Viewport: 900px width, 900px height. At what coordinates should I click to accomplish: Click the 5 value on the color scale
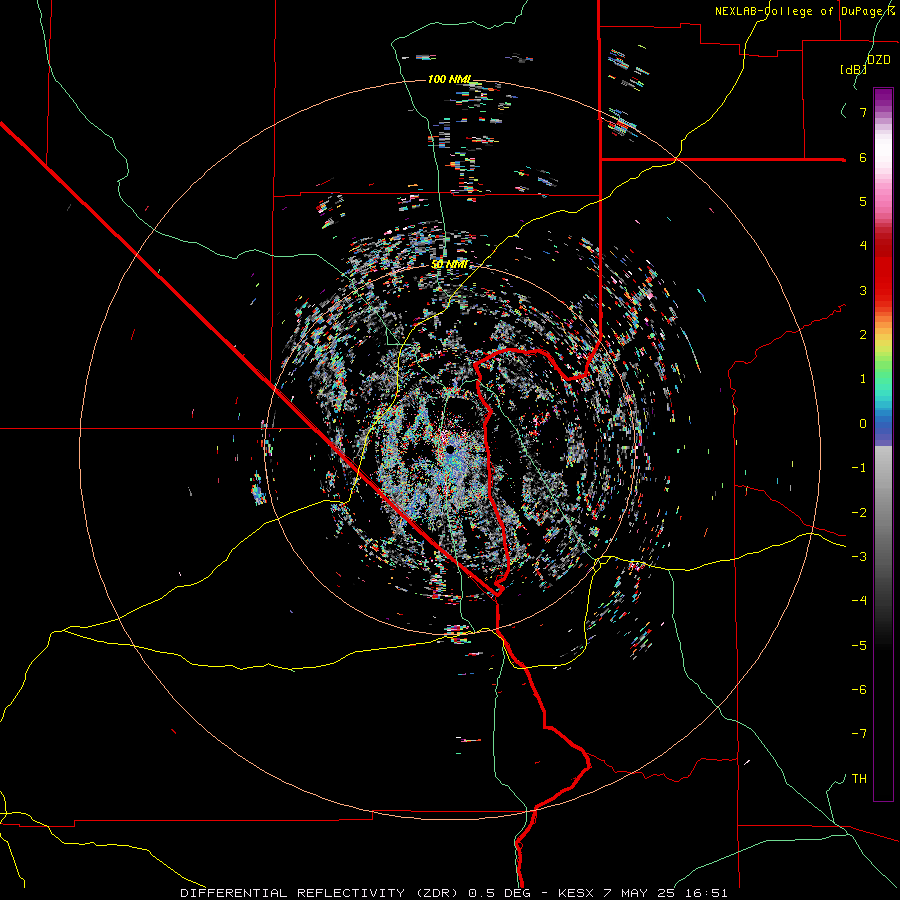(863, 201)
